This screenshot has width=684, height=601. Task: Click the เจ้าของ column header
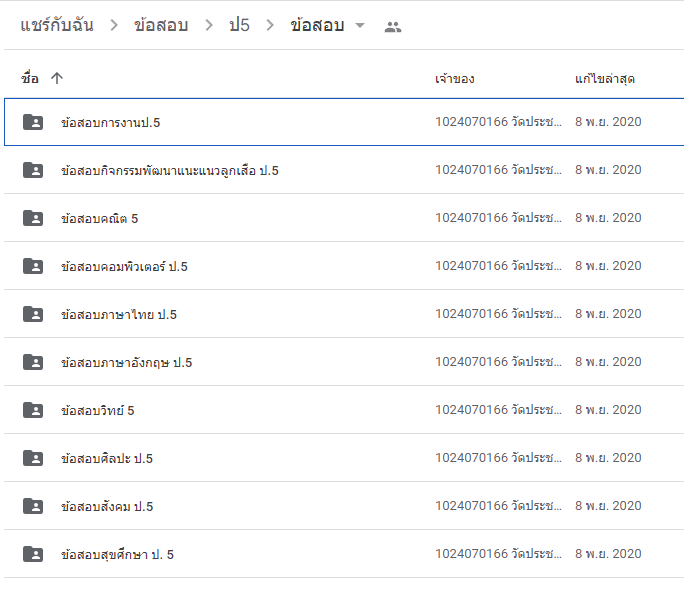(x=454, y=78)
